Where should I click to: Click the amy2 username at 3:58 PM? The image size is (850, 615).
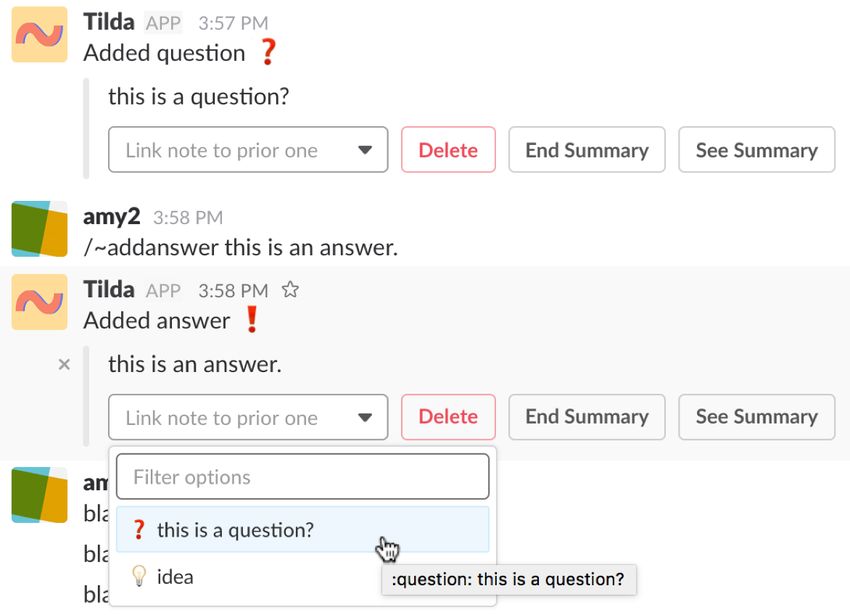point(112,216)
